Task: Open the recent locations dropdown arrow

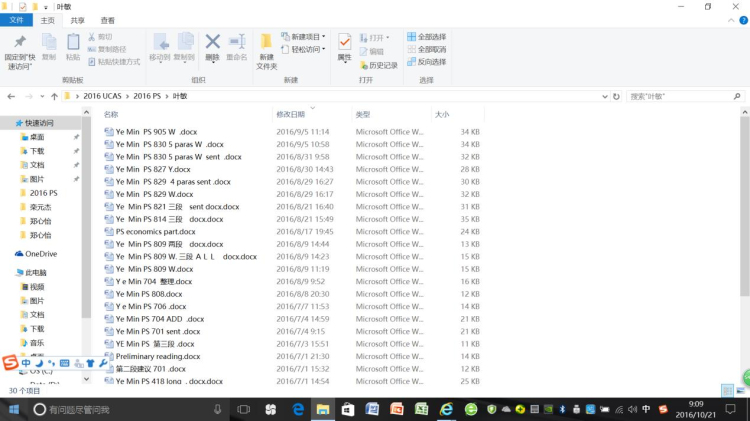Action: coord(41,96)
